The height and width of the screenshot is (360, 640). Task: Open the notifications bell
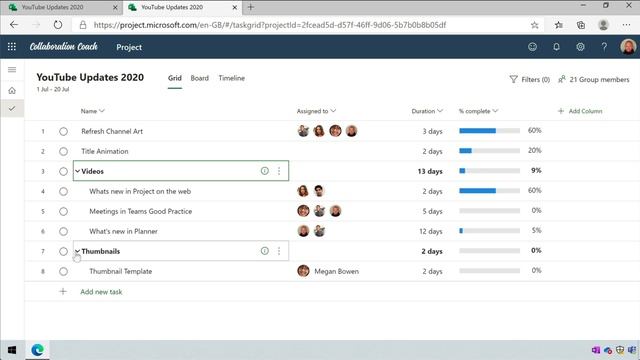(556, 47)
